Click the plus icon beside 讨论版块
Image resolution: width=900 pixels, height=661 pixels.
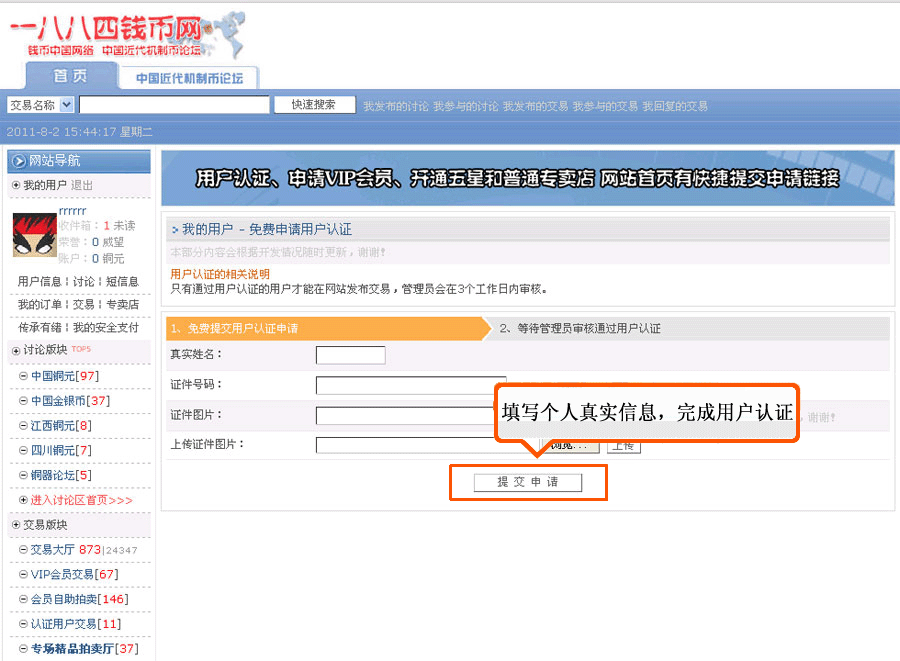tap(15, 350)
